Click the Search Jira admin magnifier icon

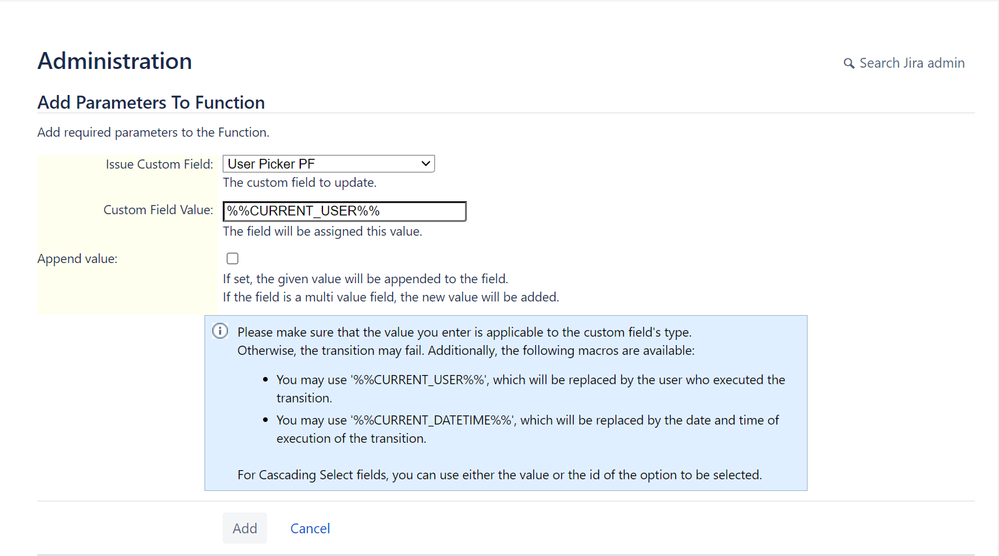pyautogui.click(x=849, y=64)
